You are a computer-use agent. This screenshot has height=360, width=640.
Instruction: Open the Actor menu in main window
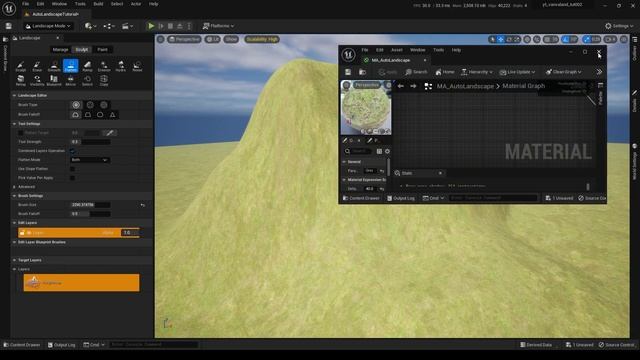(x=136, y=4)
